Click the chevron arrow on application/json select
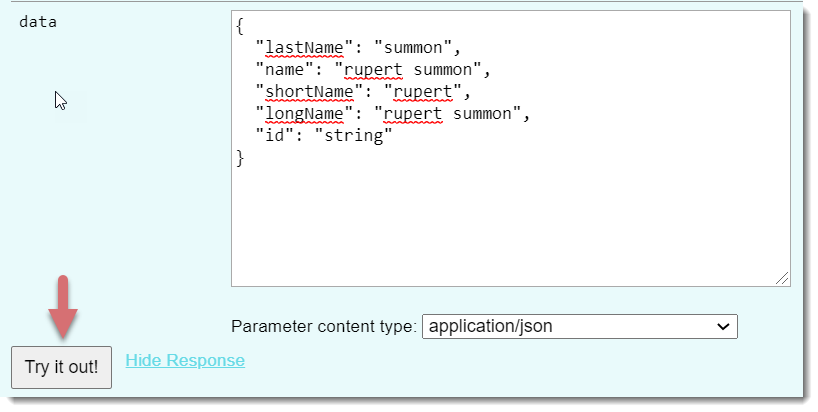This screenshot has width=818, height=412. [724, 326]
